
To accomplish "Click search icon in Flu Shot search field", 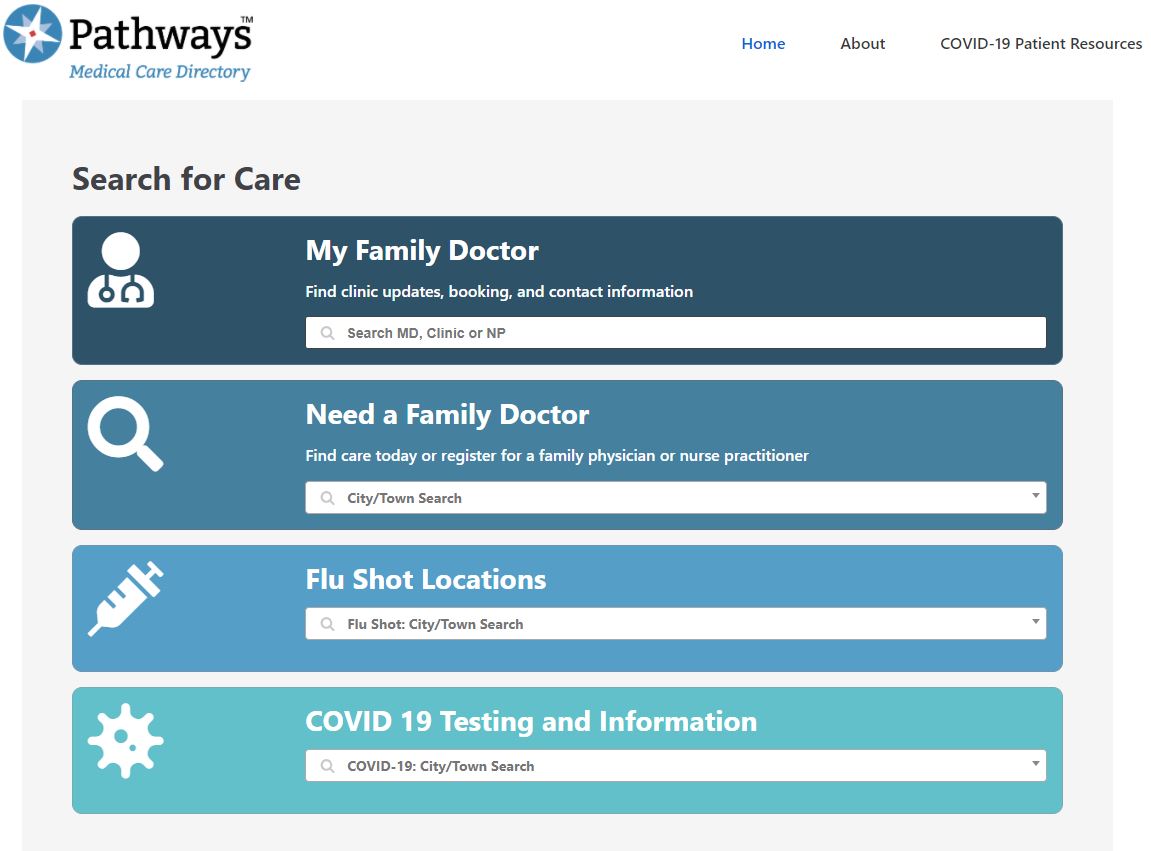I will [327, 624].
